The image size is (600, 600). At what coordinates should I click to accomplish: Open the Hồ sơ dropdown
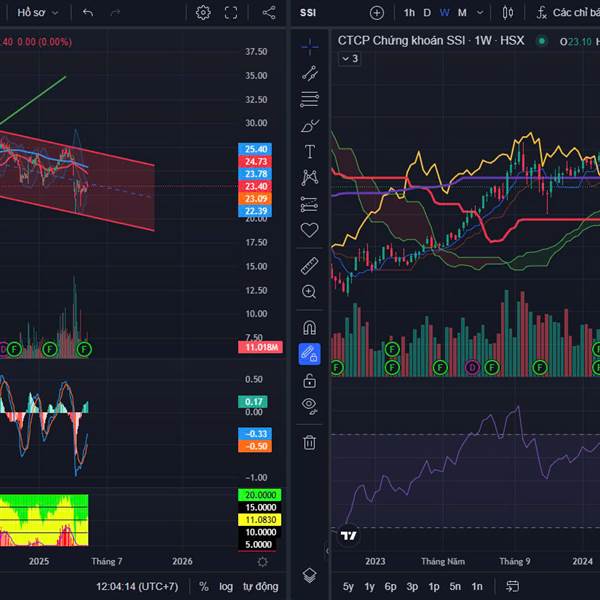(38, 13)
